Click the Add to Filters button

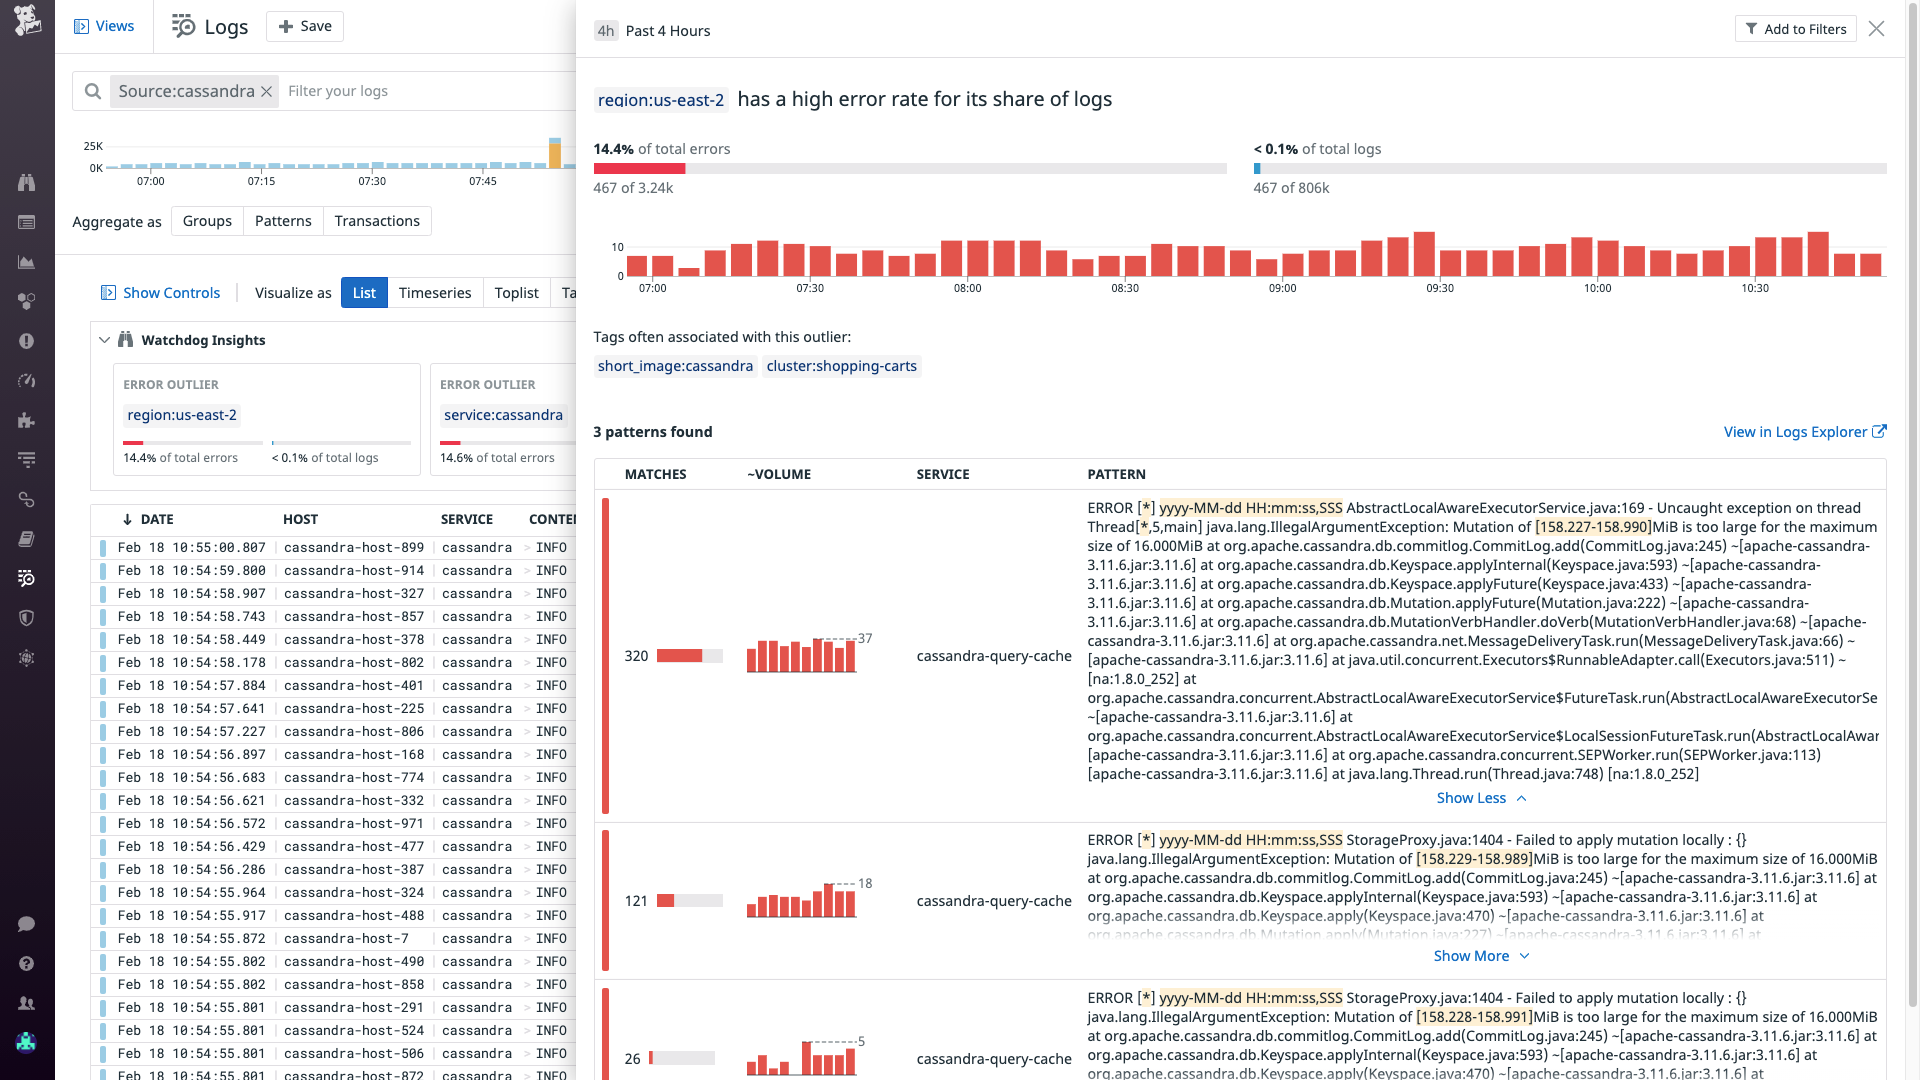[x=1795, y=29]
